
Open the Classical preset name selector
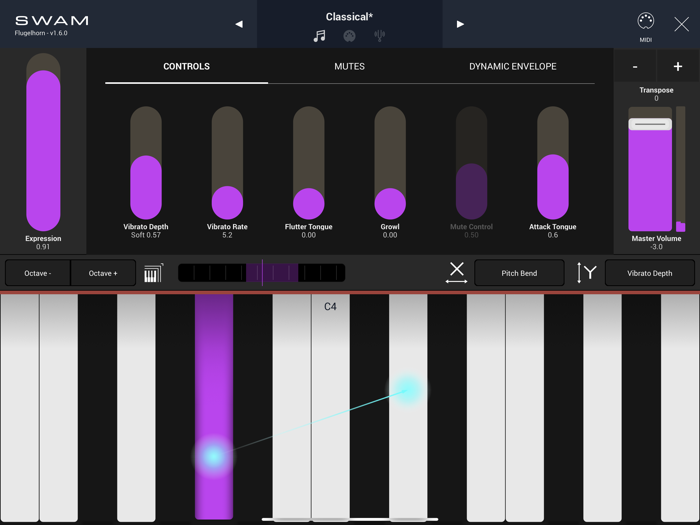pyautogui.click(x=349, y=16)
